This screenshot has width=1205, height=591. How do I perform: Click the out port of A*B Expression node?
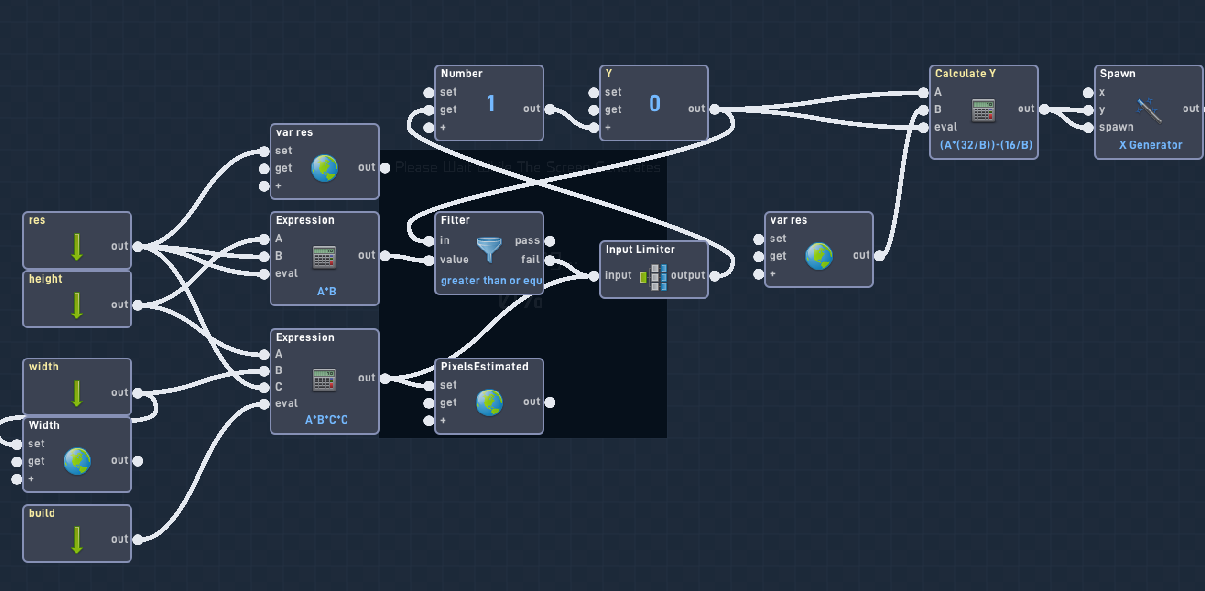(384, 255)
